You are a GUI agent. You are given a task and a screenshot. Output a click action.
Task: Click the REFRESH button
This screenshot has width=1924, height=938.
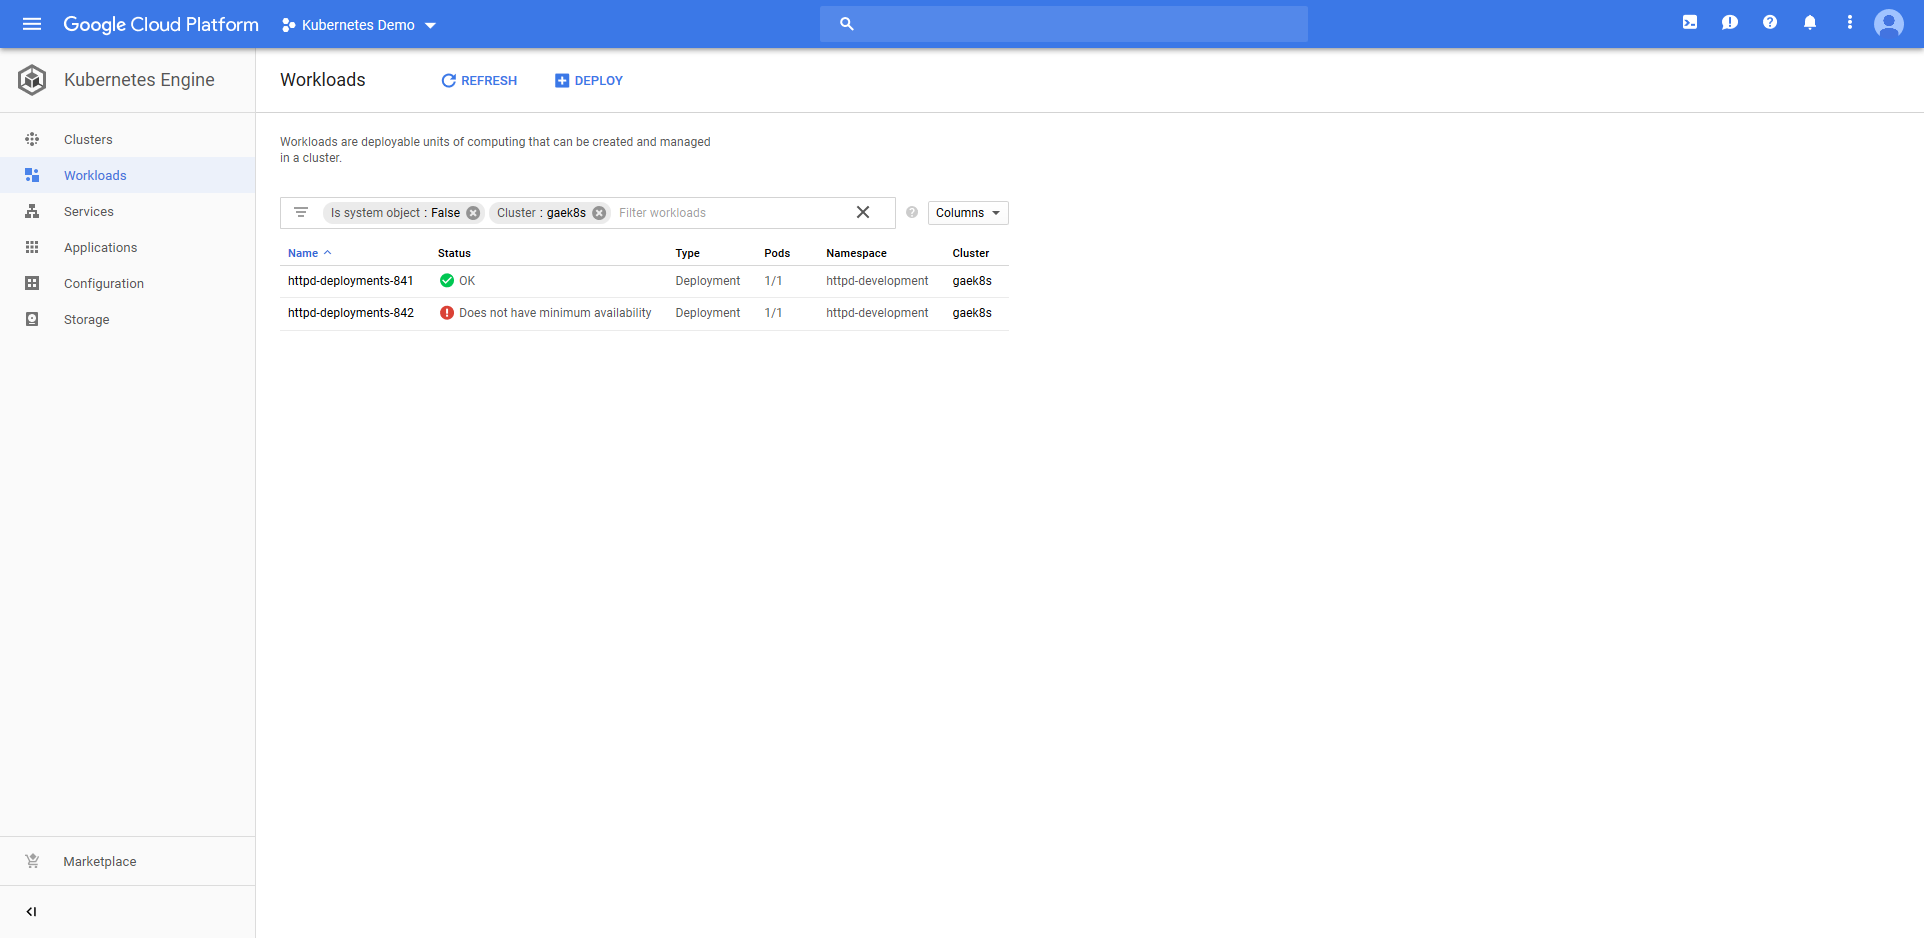479,81
